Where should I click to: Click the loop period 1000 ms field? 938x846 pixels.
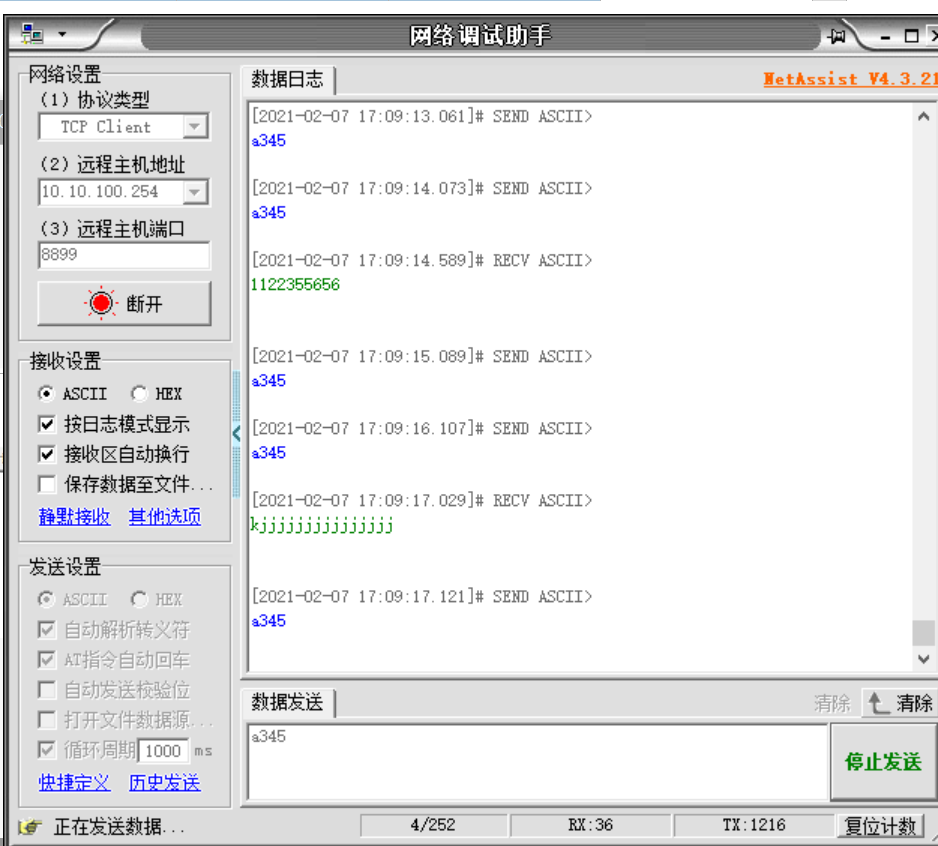click(x=163, y=750)
